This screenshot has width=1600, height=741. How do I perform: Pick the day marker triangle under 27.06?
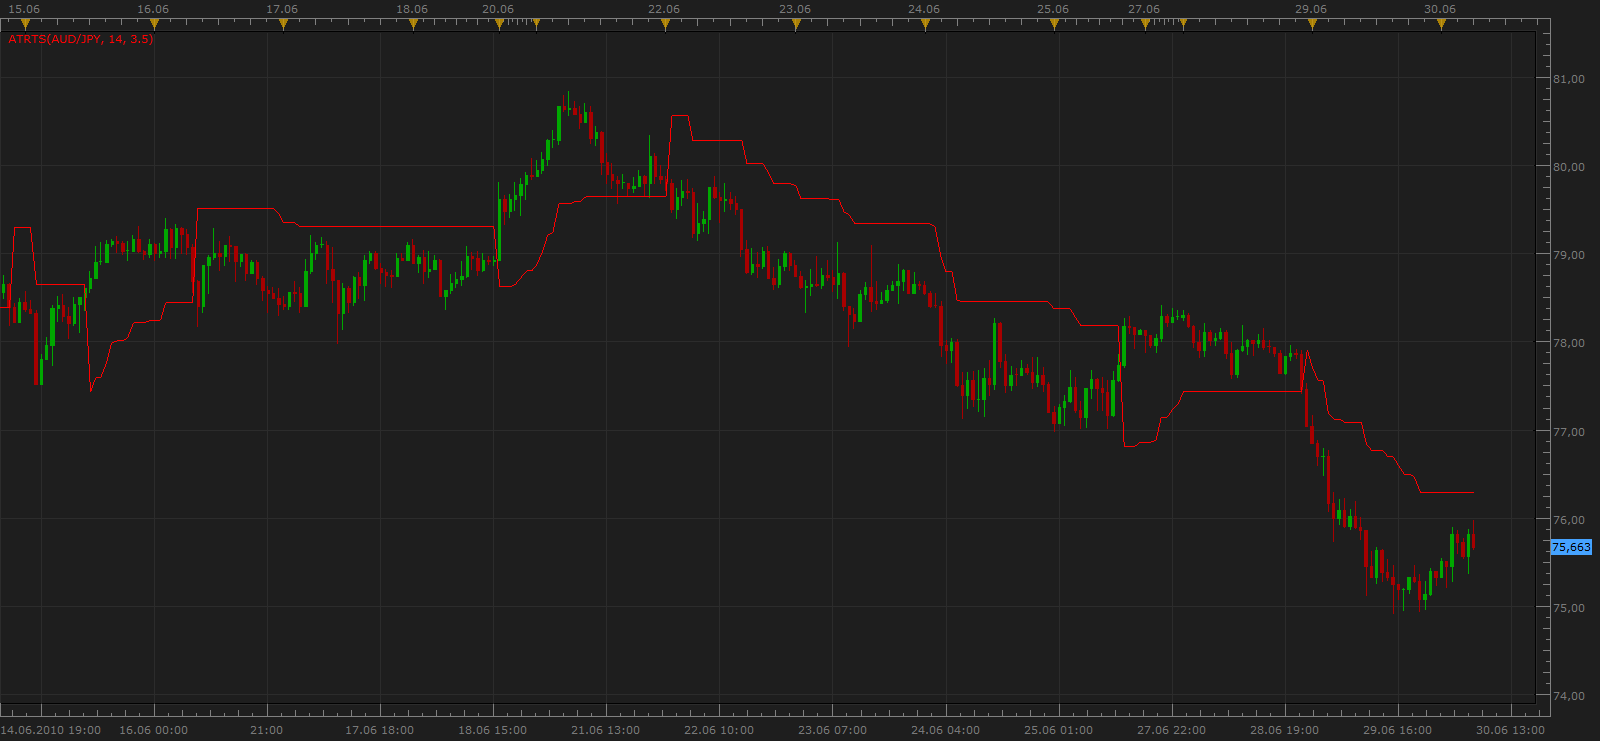point(1146,24)
